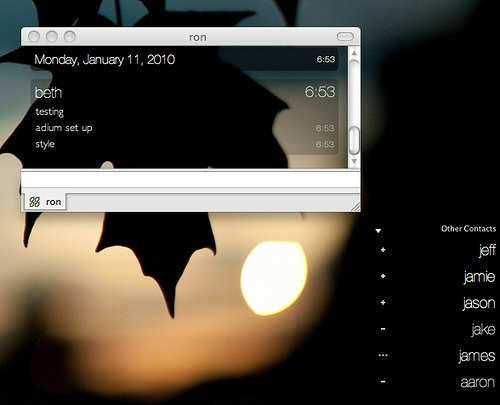The width and height of the screenshot is (500, 405).
Task: Click the large 6:53 timestamp by beth
Action: pos(320,92)
